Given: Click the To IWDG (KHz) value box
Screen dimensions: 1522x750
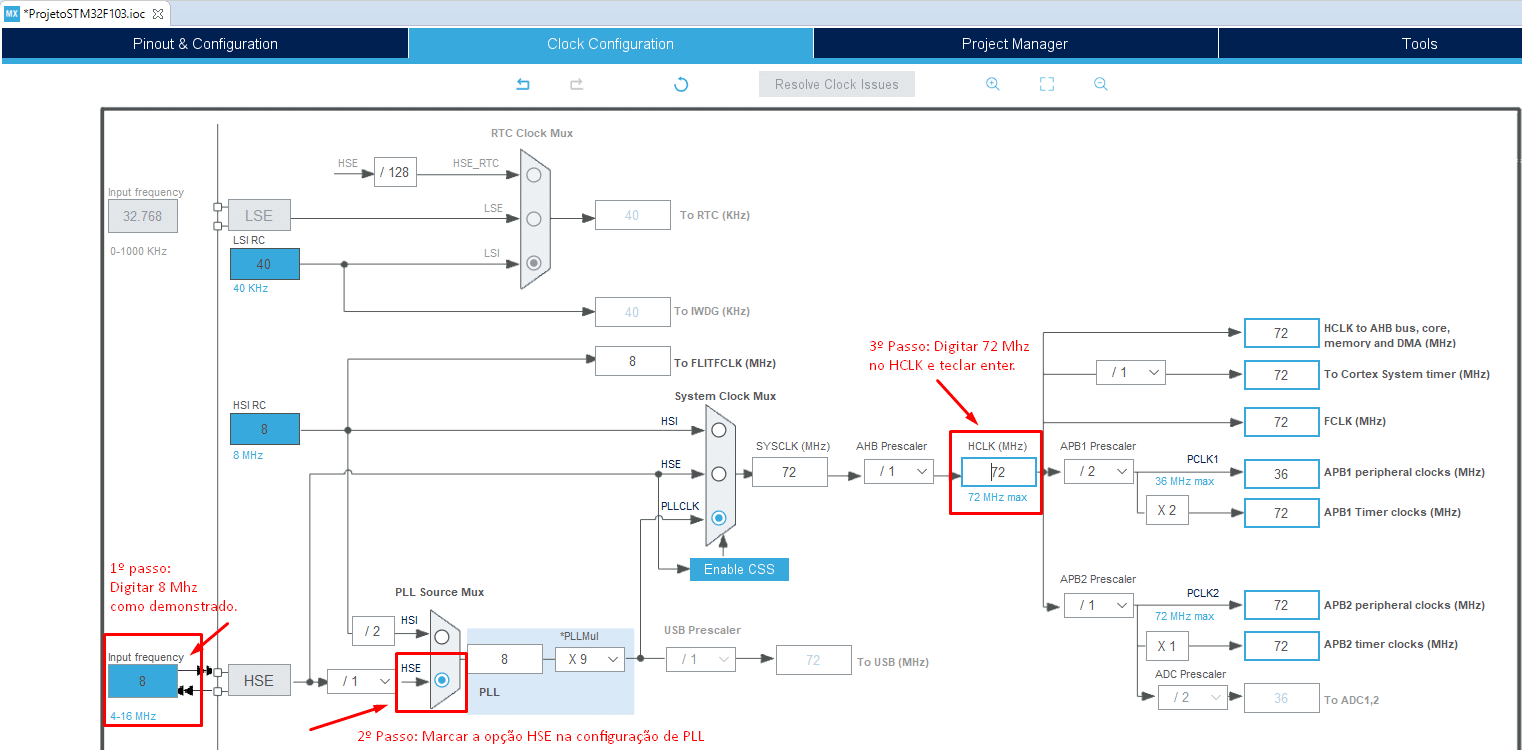Looking at the screenshot, I should tap(632, 312).
